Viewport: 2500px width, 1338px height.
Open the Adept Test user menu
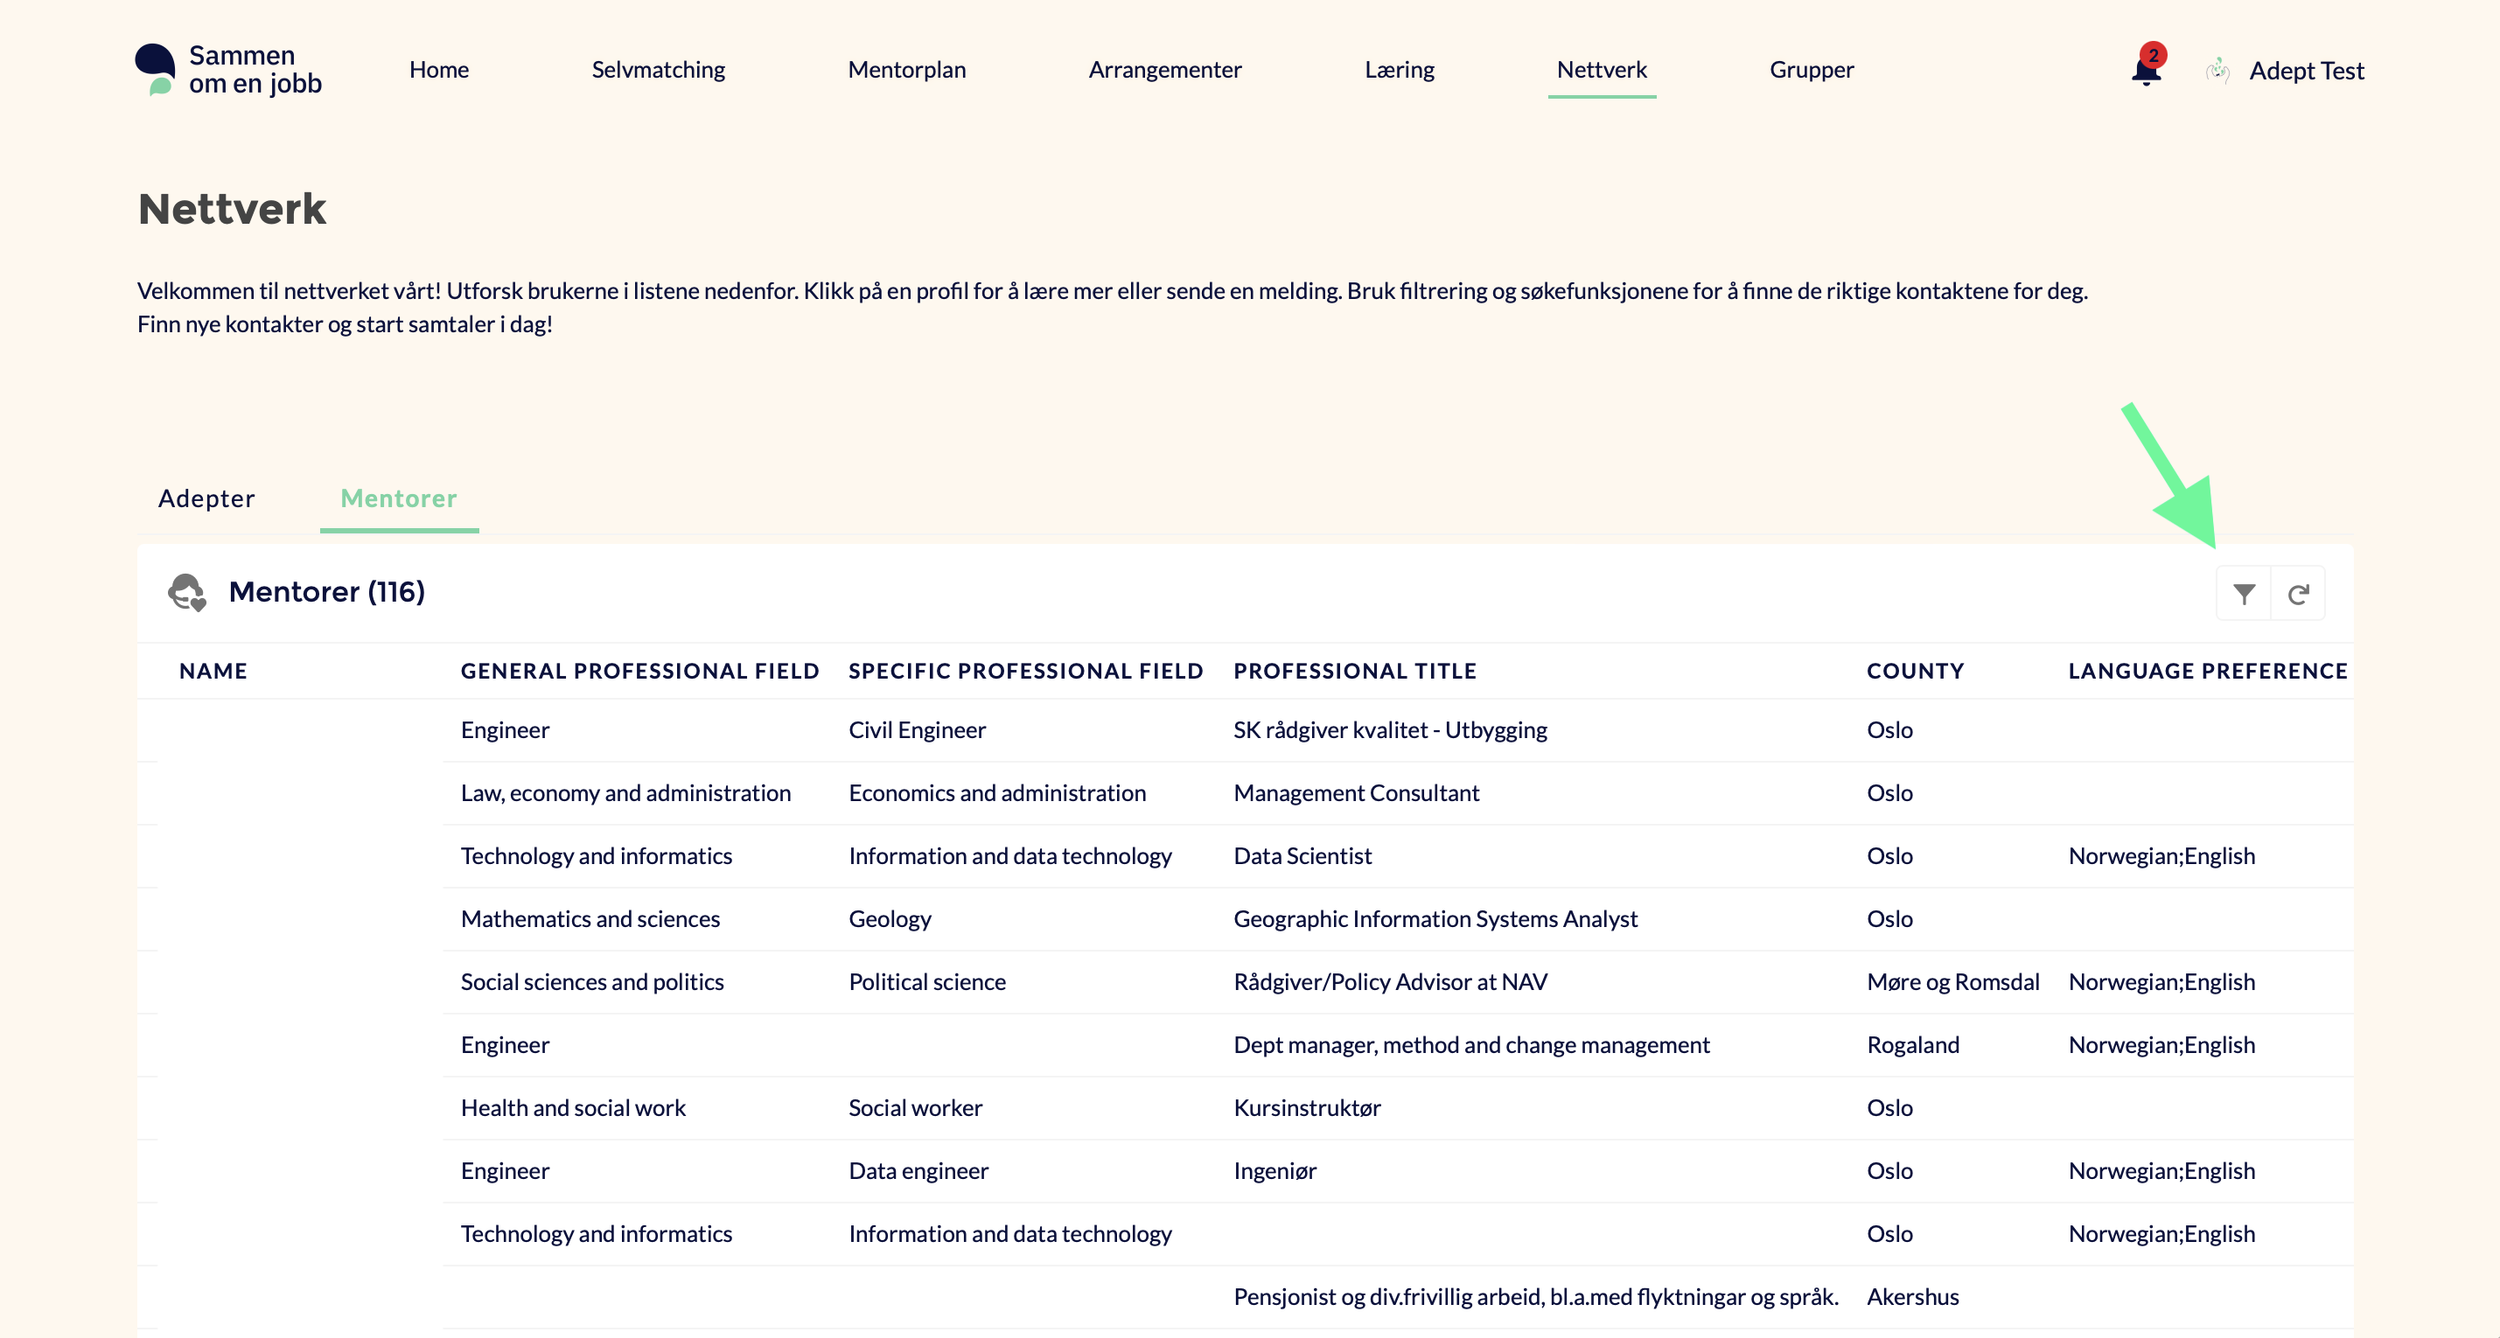point(2306,71)
